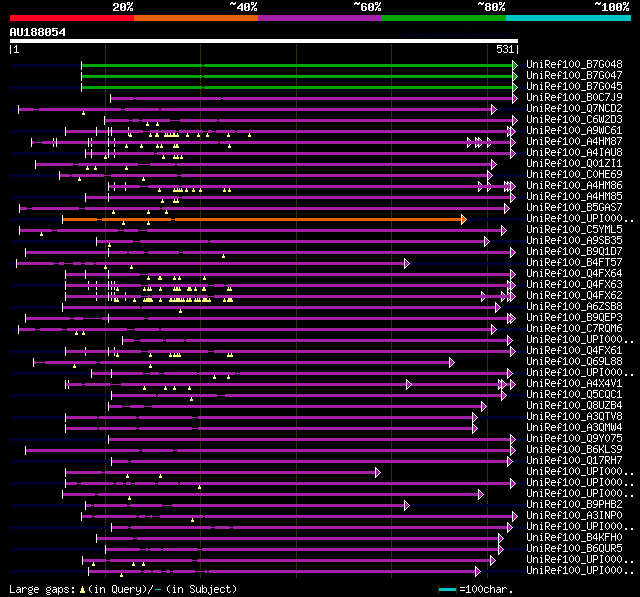
Task: Choose the UniRef100_A4HM87 entry
Action: 574,142
